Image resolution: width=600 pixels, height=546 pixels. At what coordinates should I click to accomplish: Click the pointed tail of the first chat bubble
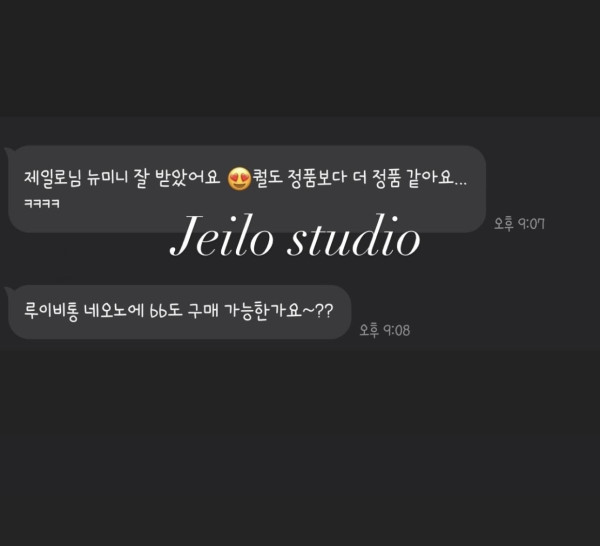7,152
